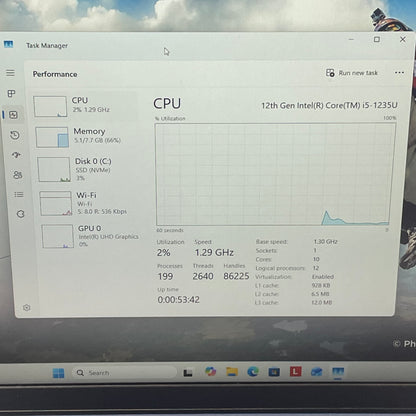Open the Windows Start button

point(59,373)
